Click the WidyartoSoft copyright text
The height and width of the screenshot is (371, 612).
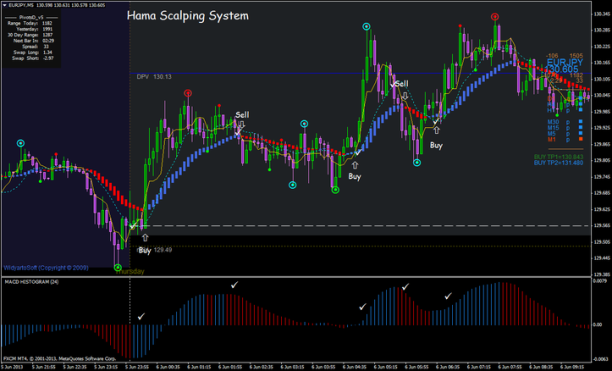tap(46, 268)
